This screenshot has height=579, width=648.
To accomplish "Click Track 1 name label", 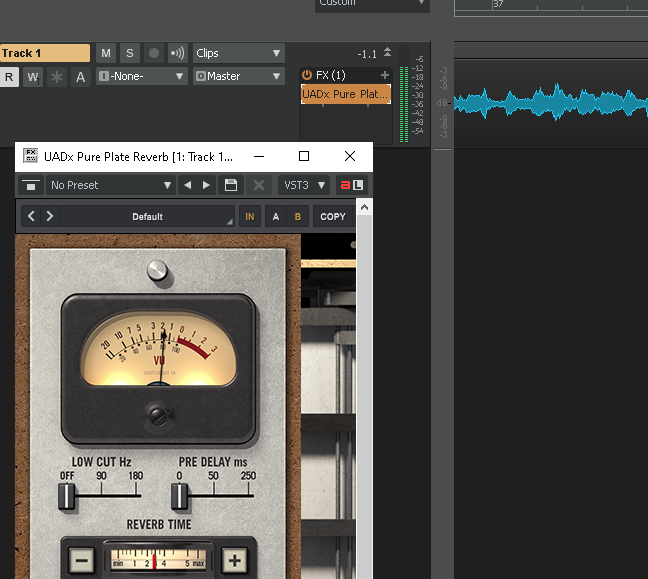I will tap(45, 53).
